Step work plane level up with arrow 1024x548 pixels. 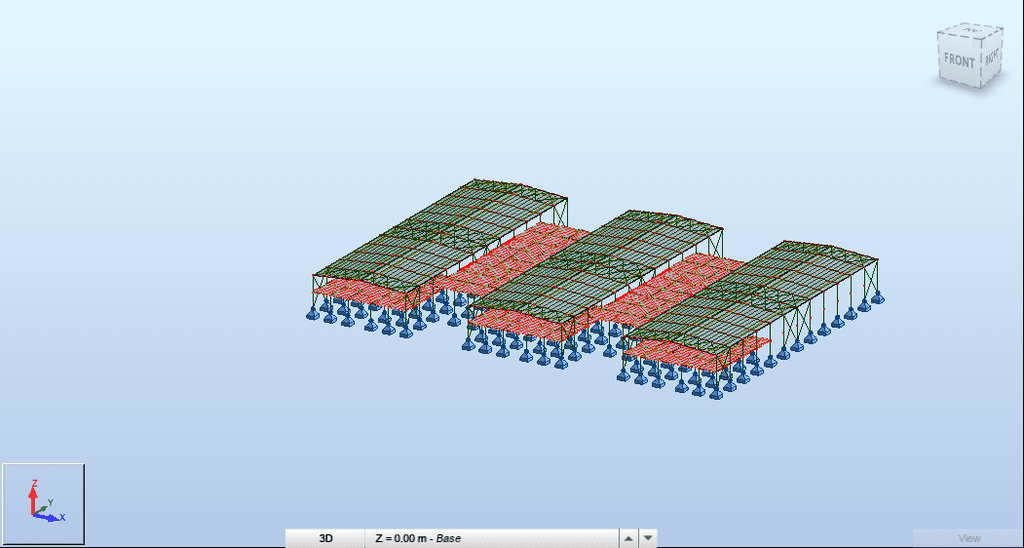(x=628, y=538)
